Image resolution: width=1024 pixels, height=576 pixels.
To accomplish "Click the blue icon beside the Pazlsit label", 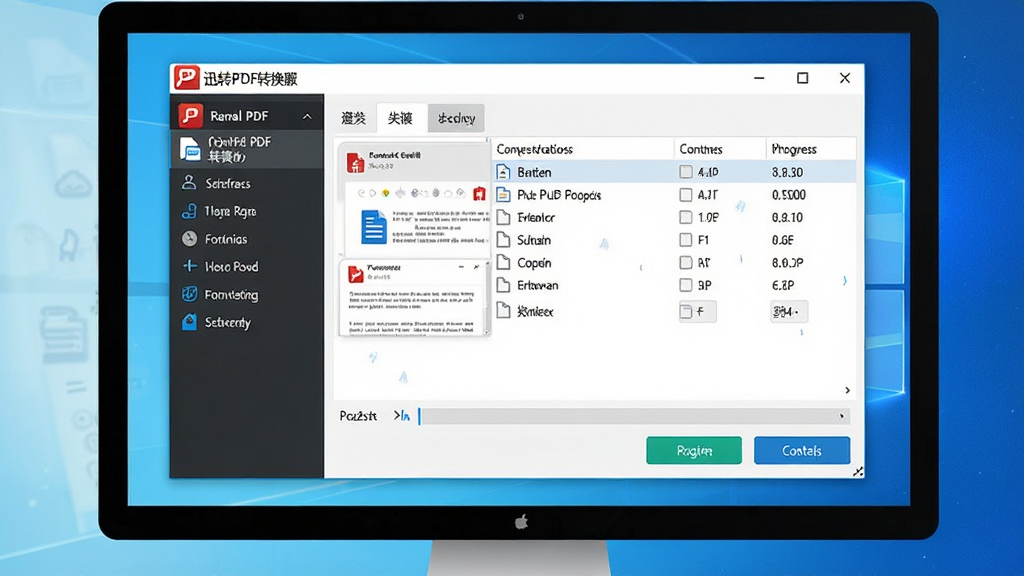I will (x=402, y=416).
